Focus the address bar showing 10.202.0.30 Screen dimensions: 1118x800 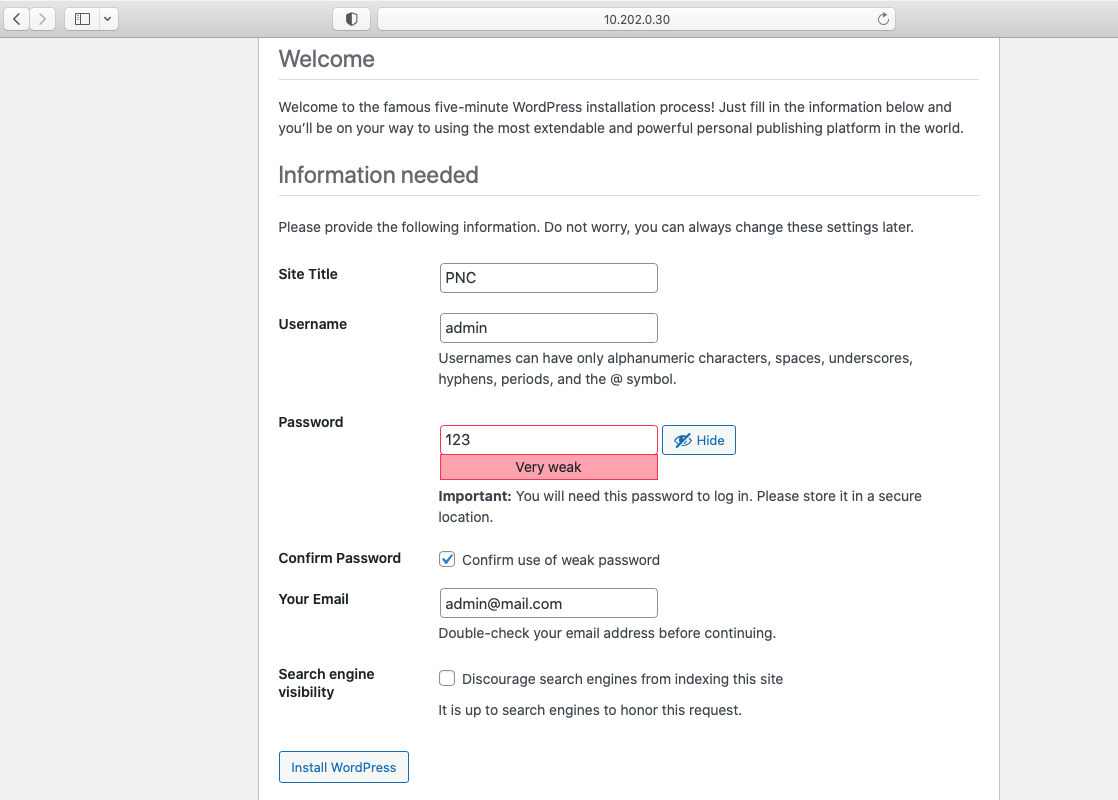(x=636, y=19)
